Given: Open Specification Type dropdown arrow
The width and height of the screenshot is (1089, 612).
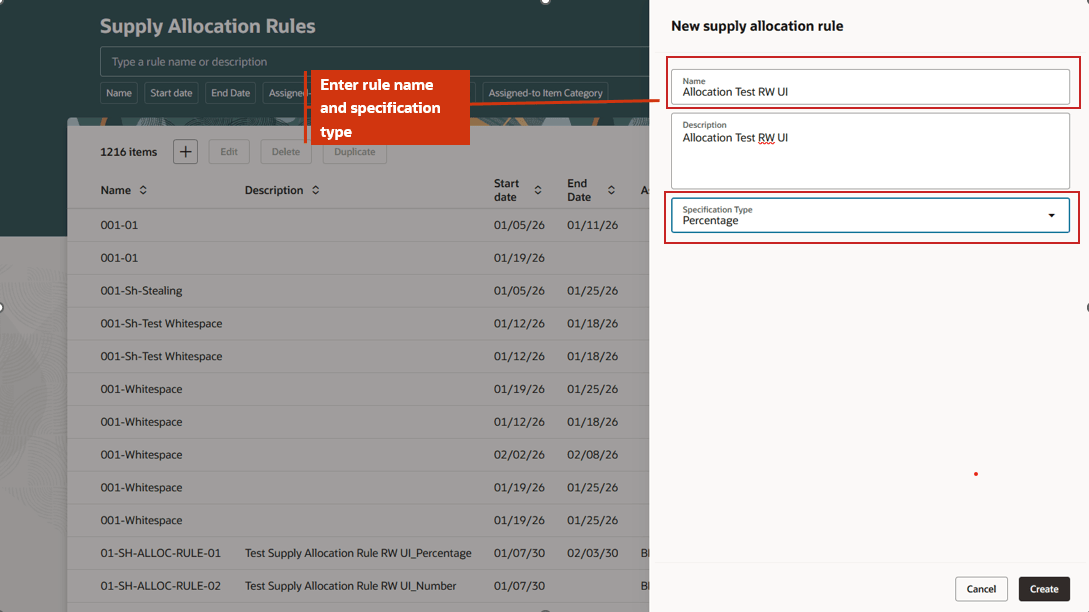Looking at the screenshot, I should (x=1051, y=215).
